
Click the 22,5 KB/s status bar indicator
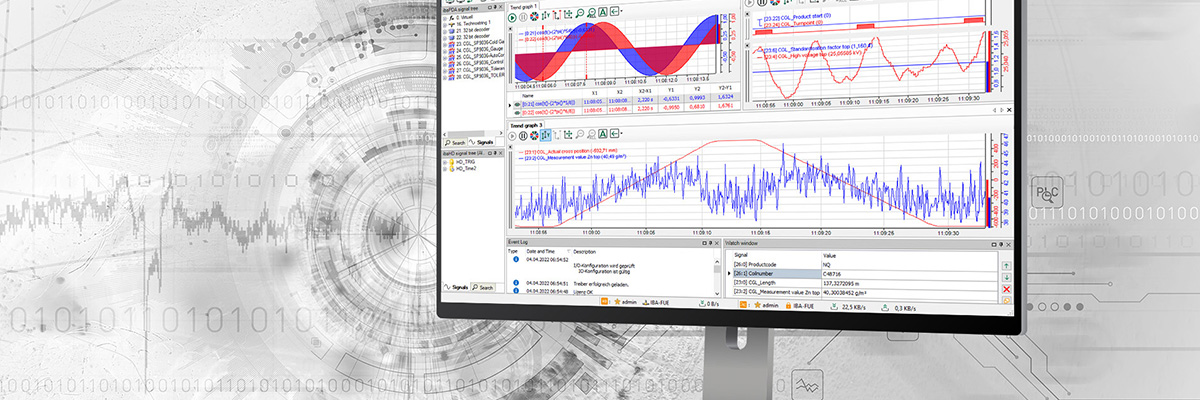click(x=846, y=307)
